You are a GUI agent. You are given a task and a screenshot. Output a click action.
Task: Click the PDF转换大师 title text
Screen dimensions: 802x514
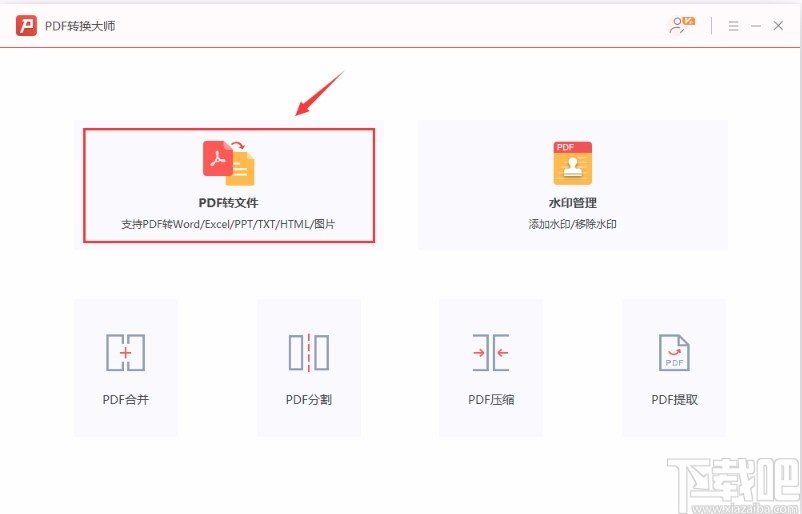click(80, 26)
